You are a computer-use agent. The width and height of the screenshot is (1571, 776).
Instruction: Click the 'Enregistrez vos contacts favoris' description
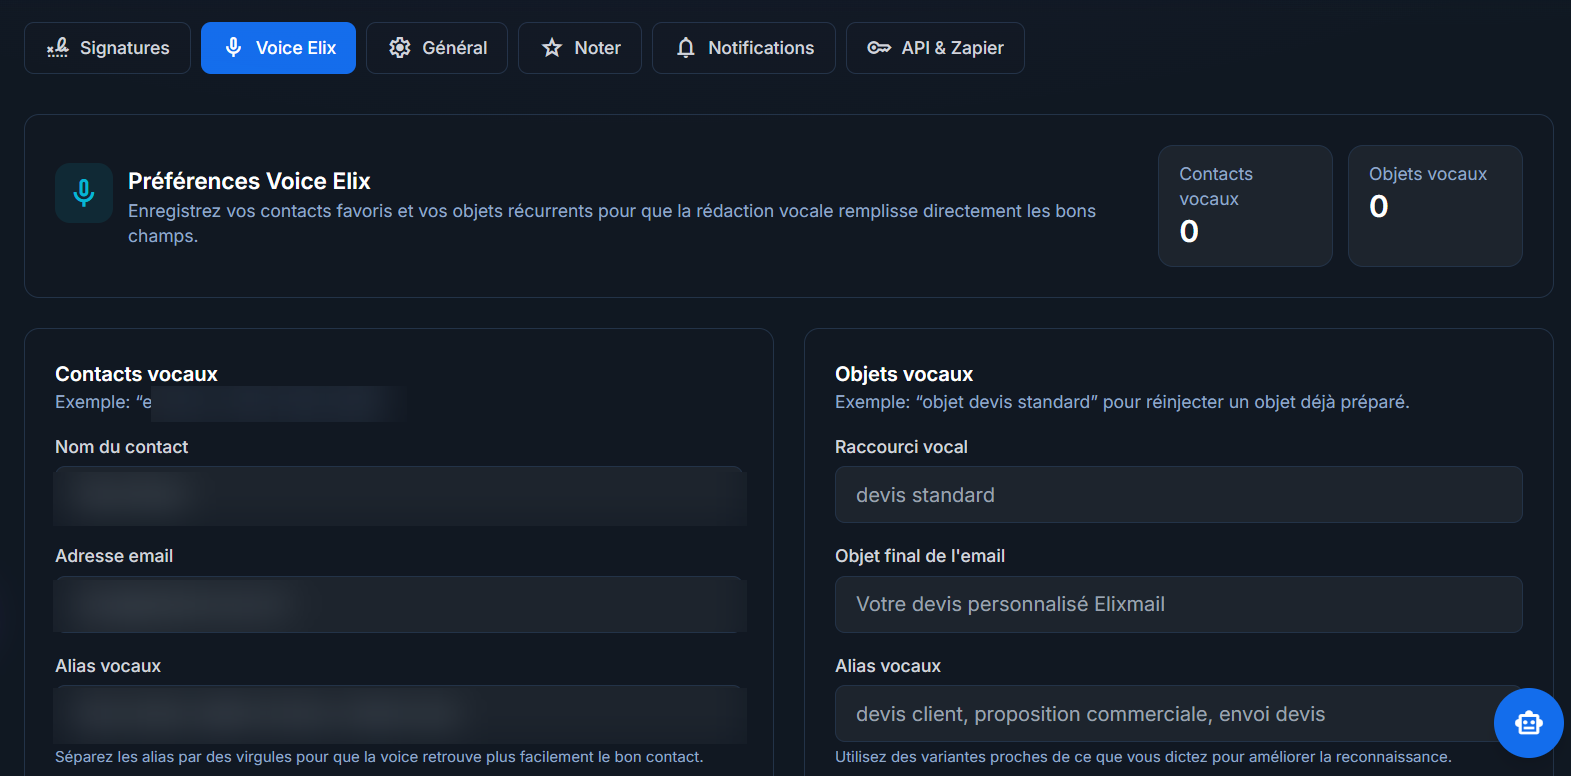612,223
